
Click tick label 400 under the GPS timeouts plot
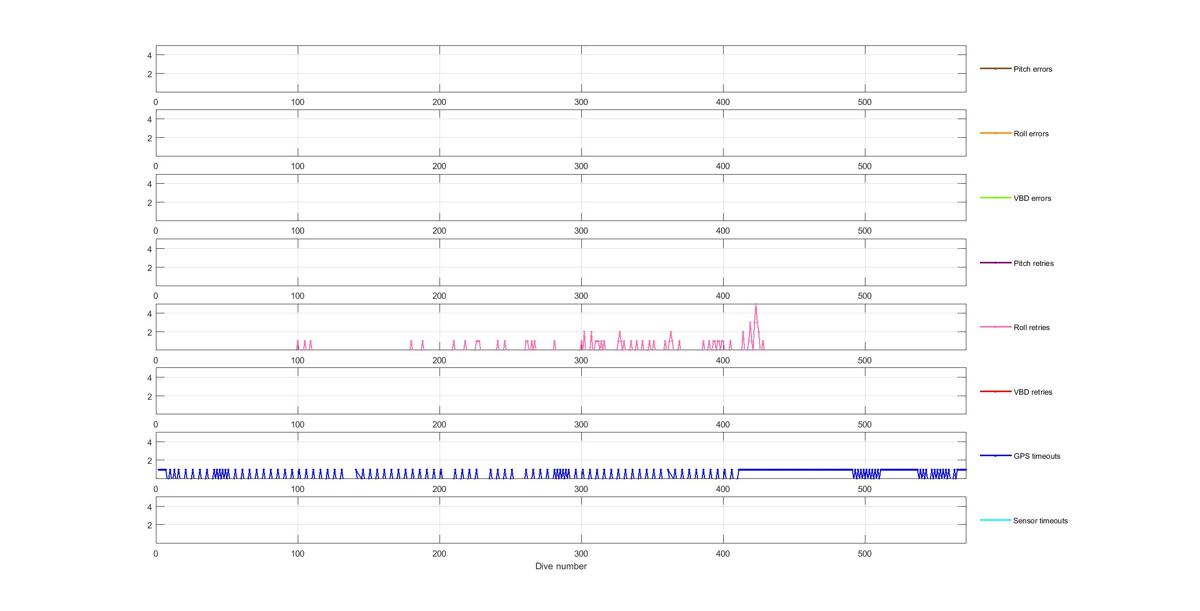tap(723, 489)
